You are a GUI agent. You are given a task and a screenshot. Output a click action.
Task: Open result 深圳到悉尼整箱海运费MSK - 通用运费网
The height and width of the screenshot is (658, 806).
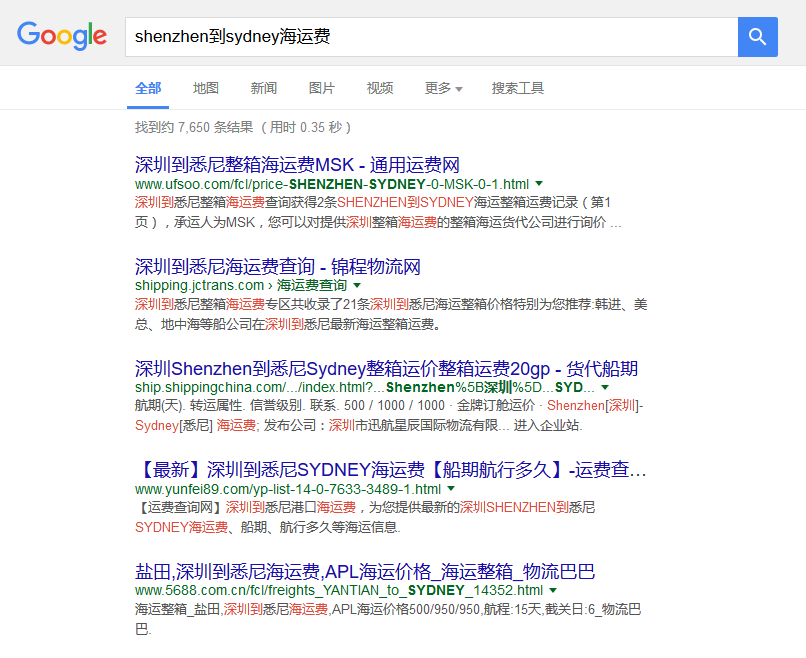click(297, 165)
